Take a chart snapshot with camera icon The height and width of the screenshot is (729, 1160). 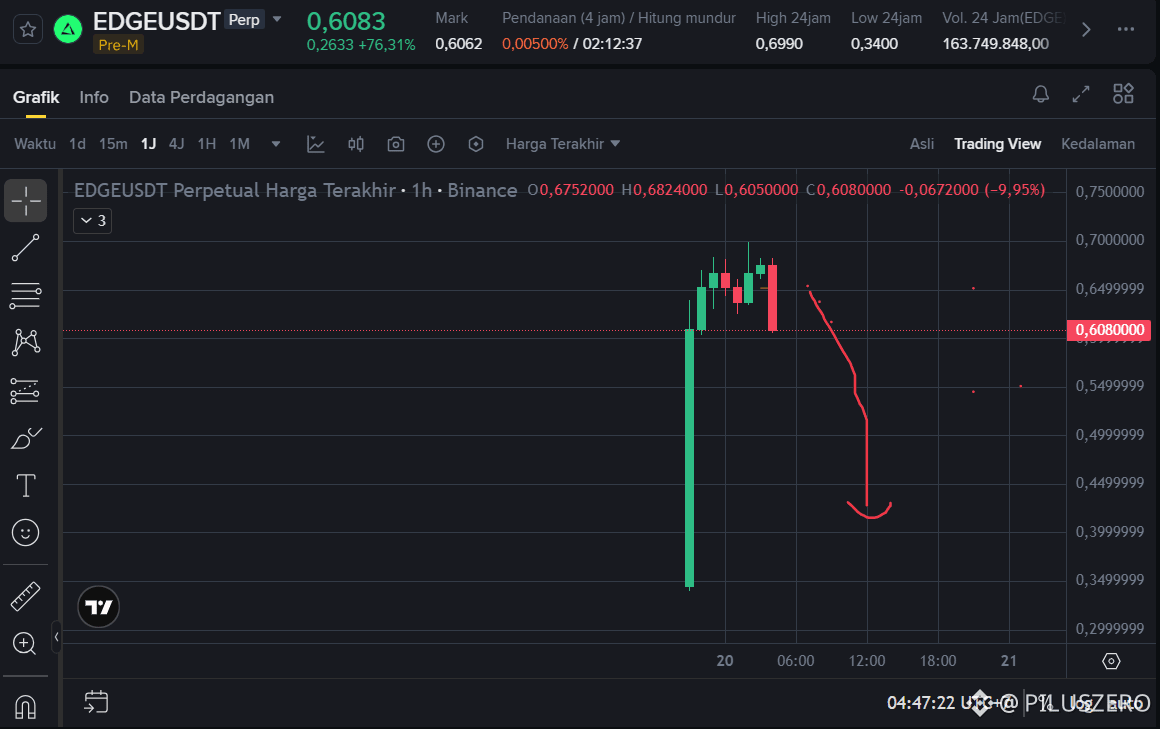396,144
